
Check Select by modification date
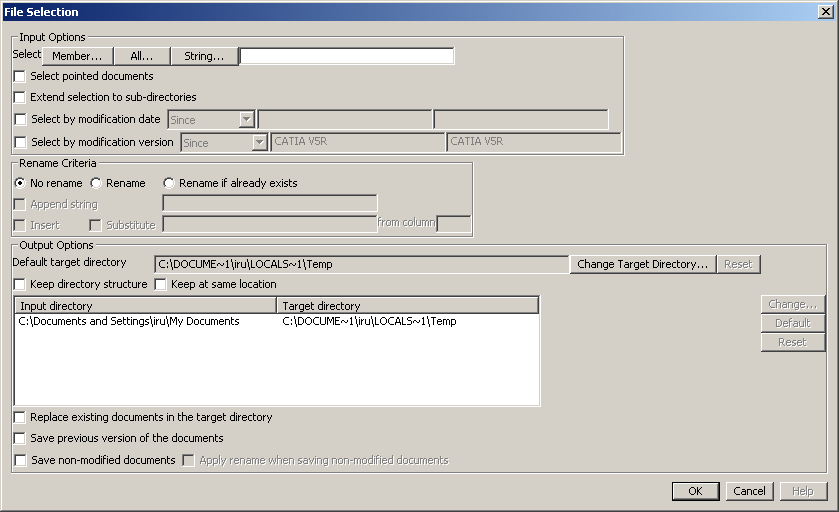pos(20,120)
